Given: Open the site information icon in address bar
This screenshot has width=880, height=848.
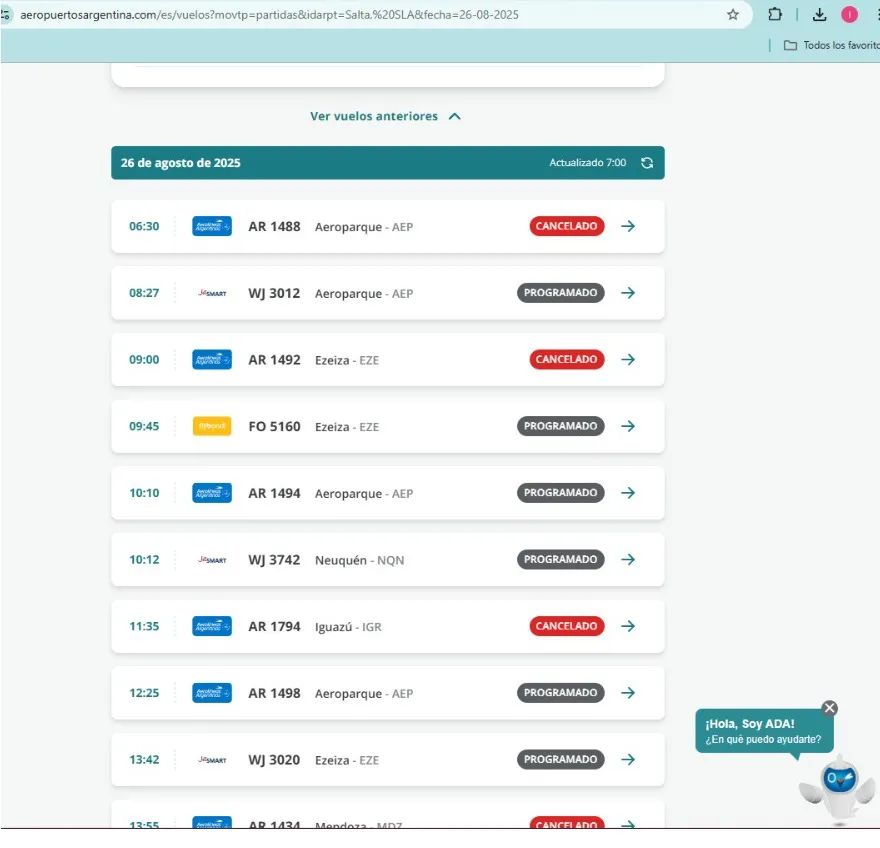Looking at the screenshot, I should point(6,15).
